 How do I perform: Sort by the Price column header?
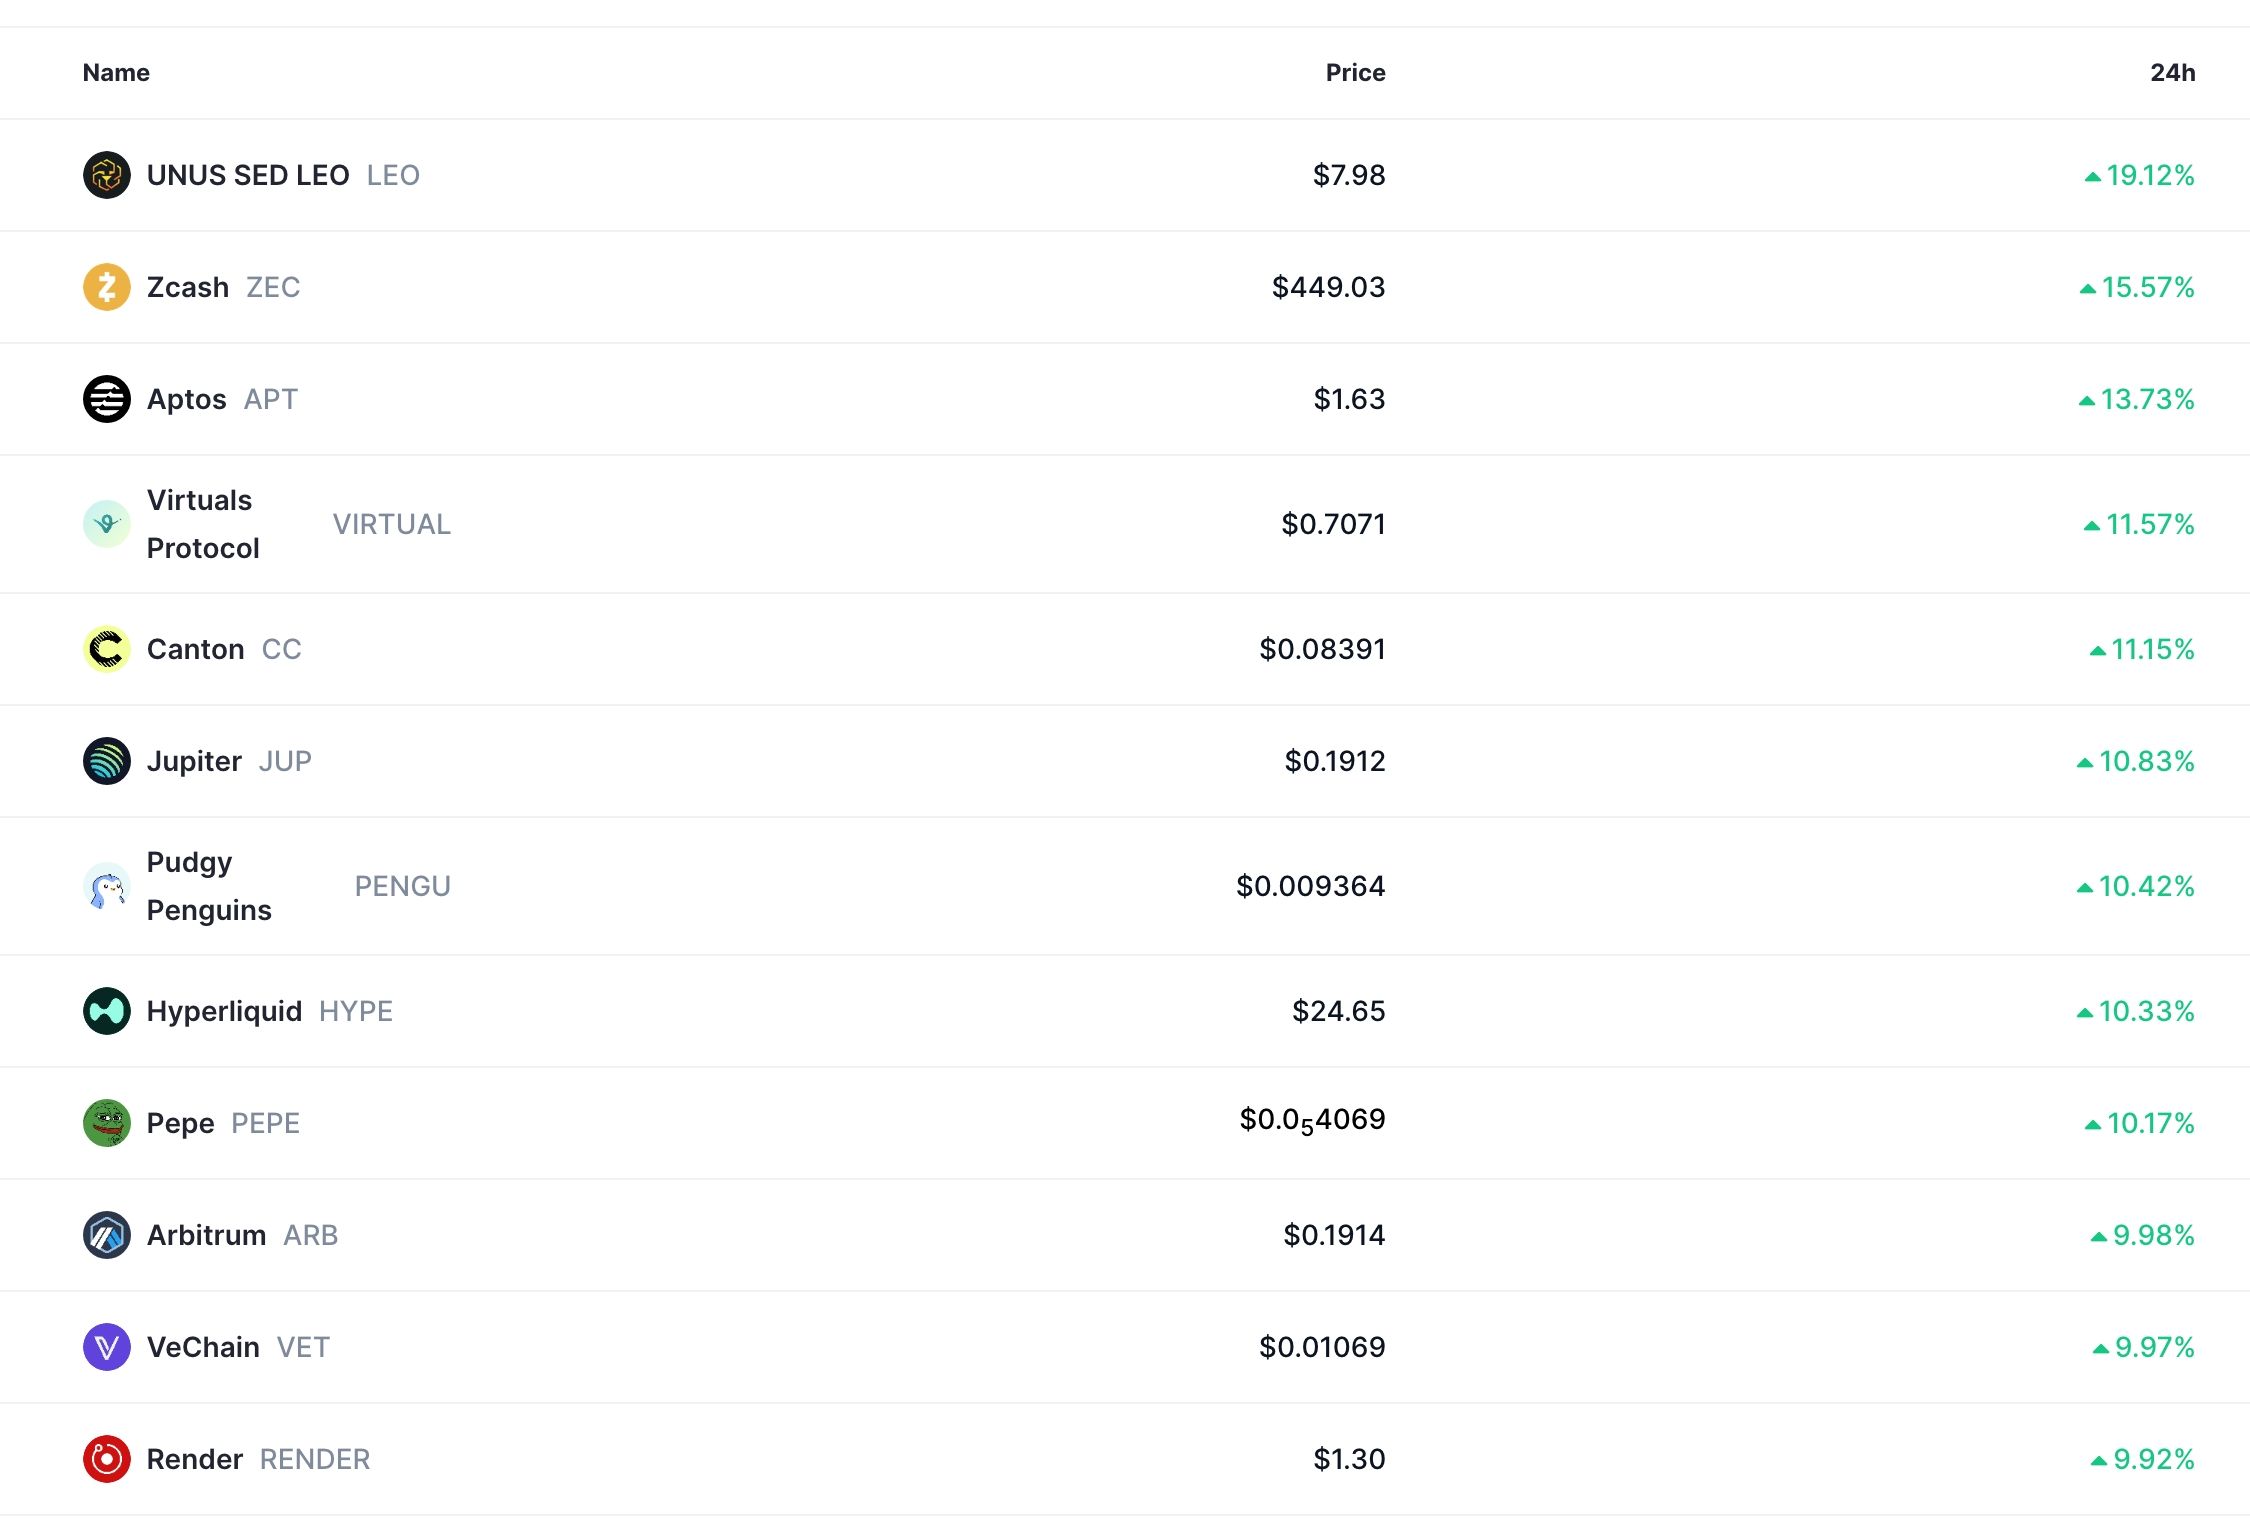pyautogui.click(x=1355, y=73)
